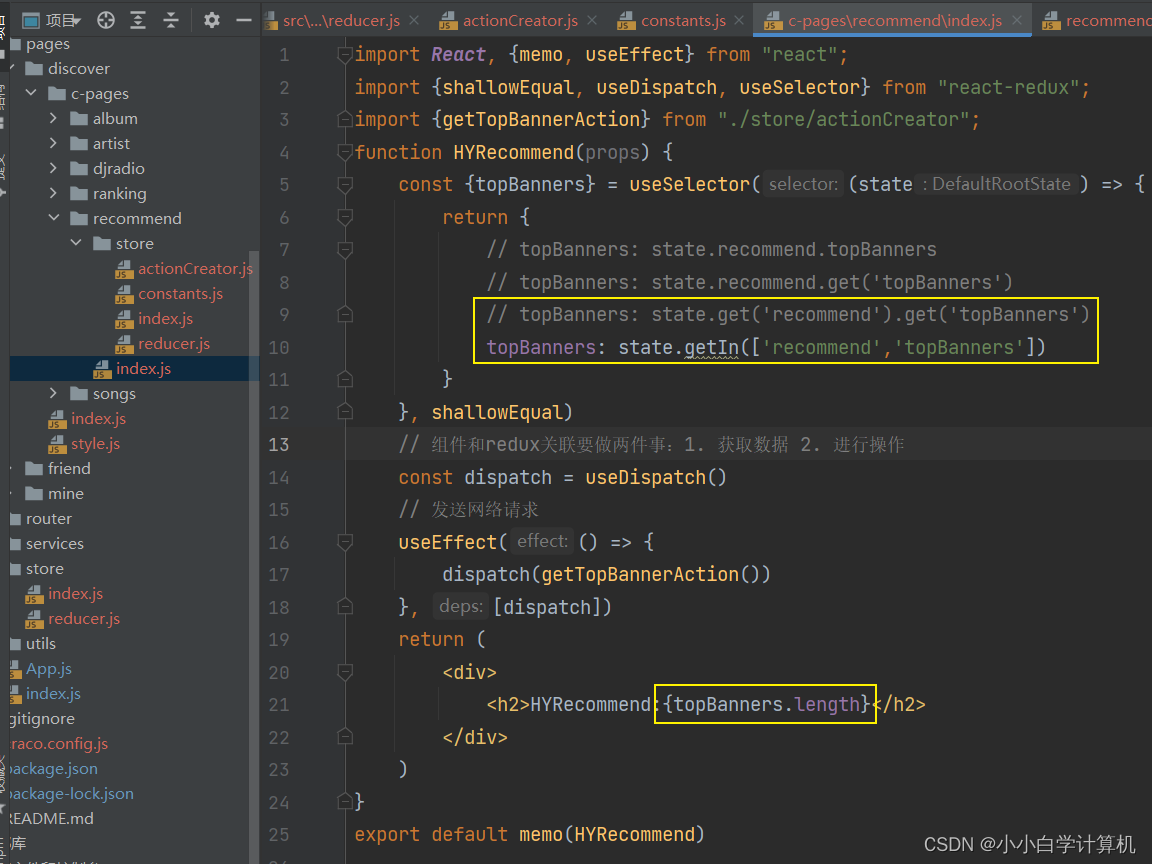
Task: Toggle fold end marker at line 12
Action: tap(345, 412)
